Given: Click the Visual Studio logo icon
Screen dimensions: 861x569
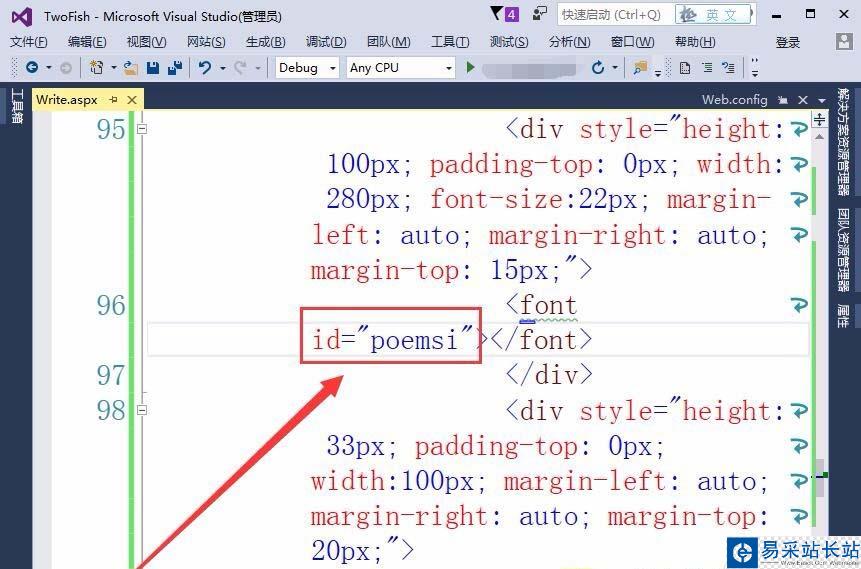Looking at the screenshot, I should coord(22,16).
